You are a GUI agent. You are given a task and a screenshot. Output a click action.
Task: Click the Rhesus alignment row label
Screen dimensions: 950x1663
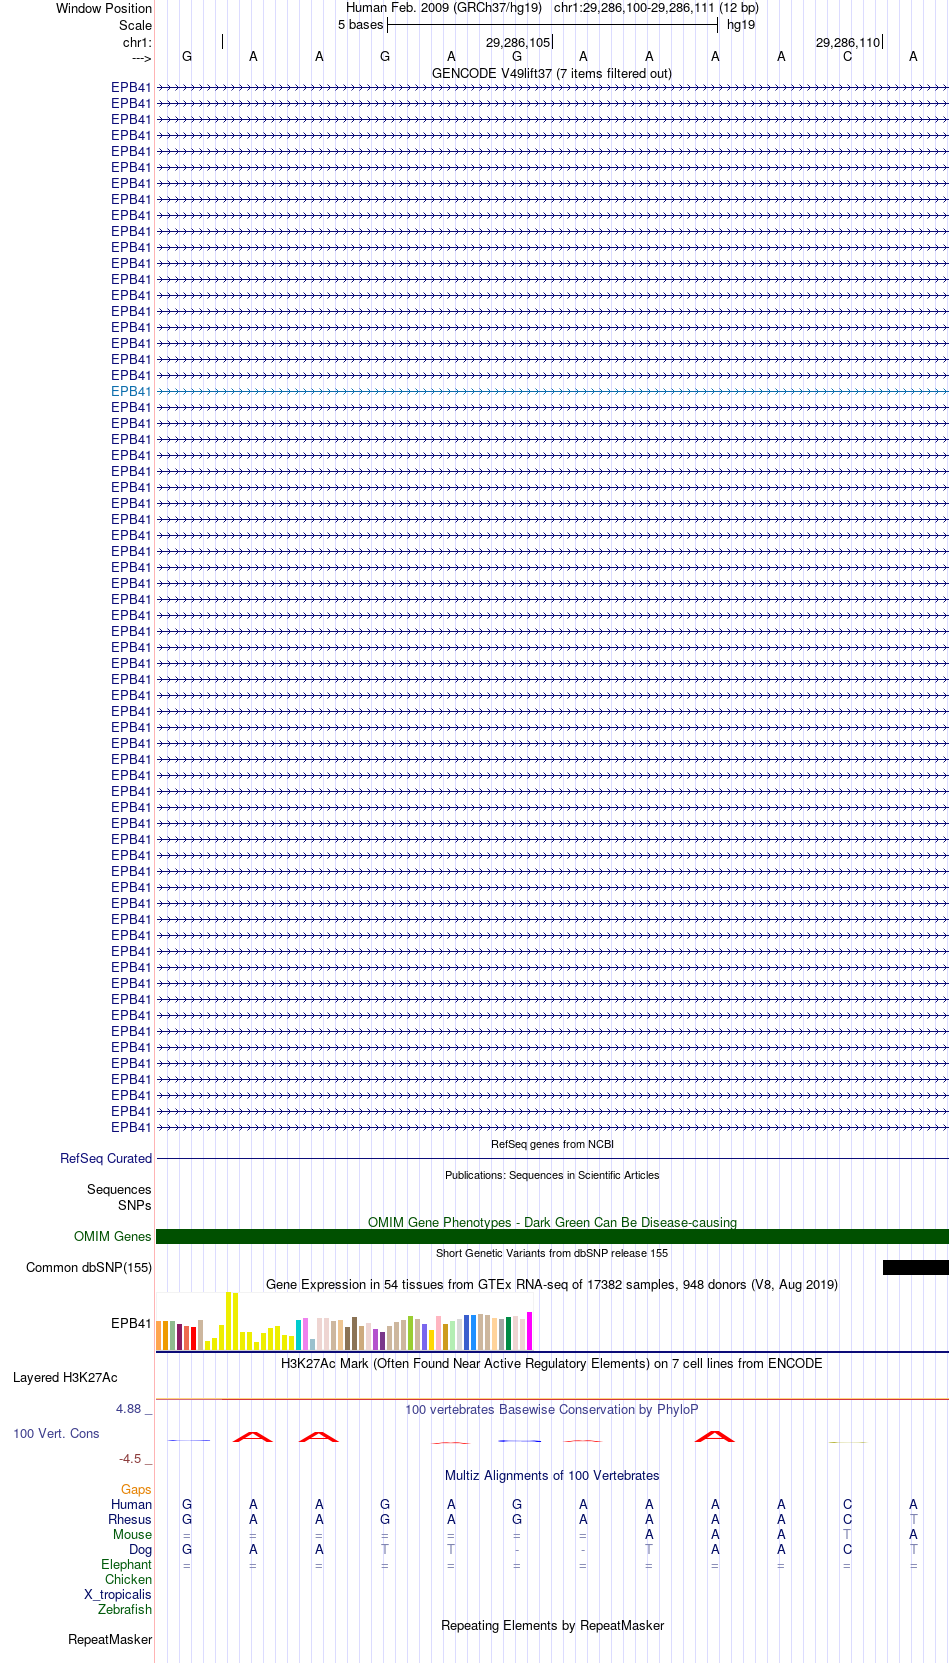click(x=130, y=1520)
